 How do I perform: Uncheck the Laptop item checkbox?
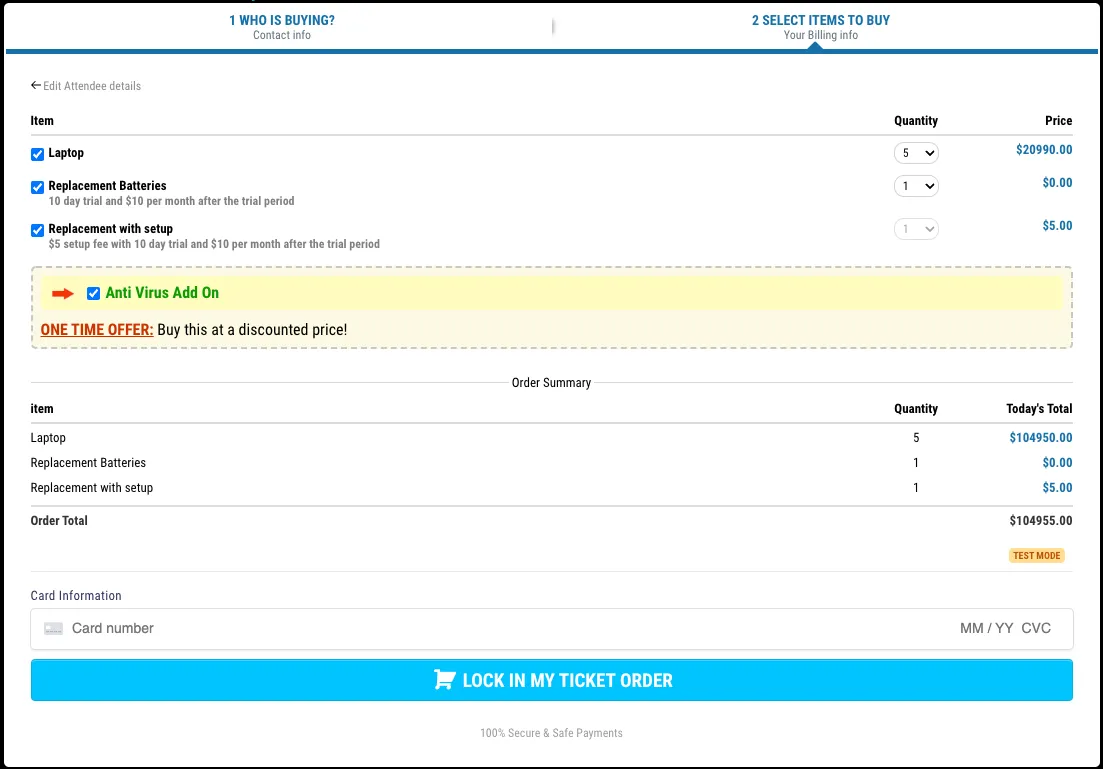[x=37, y=154]
